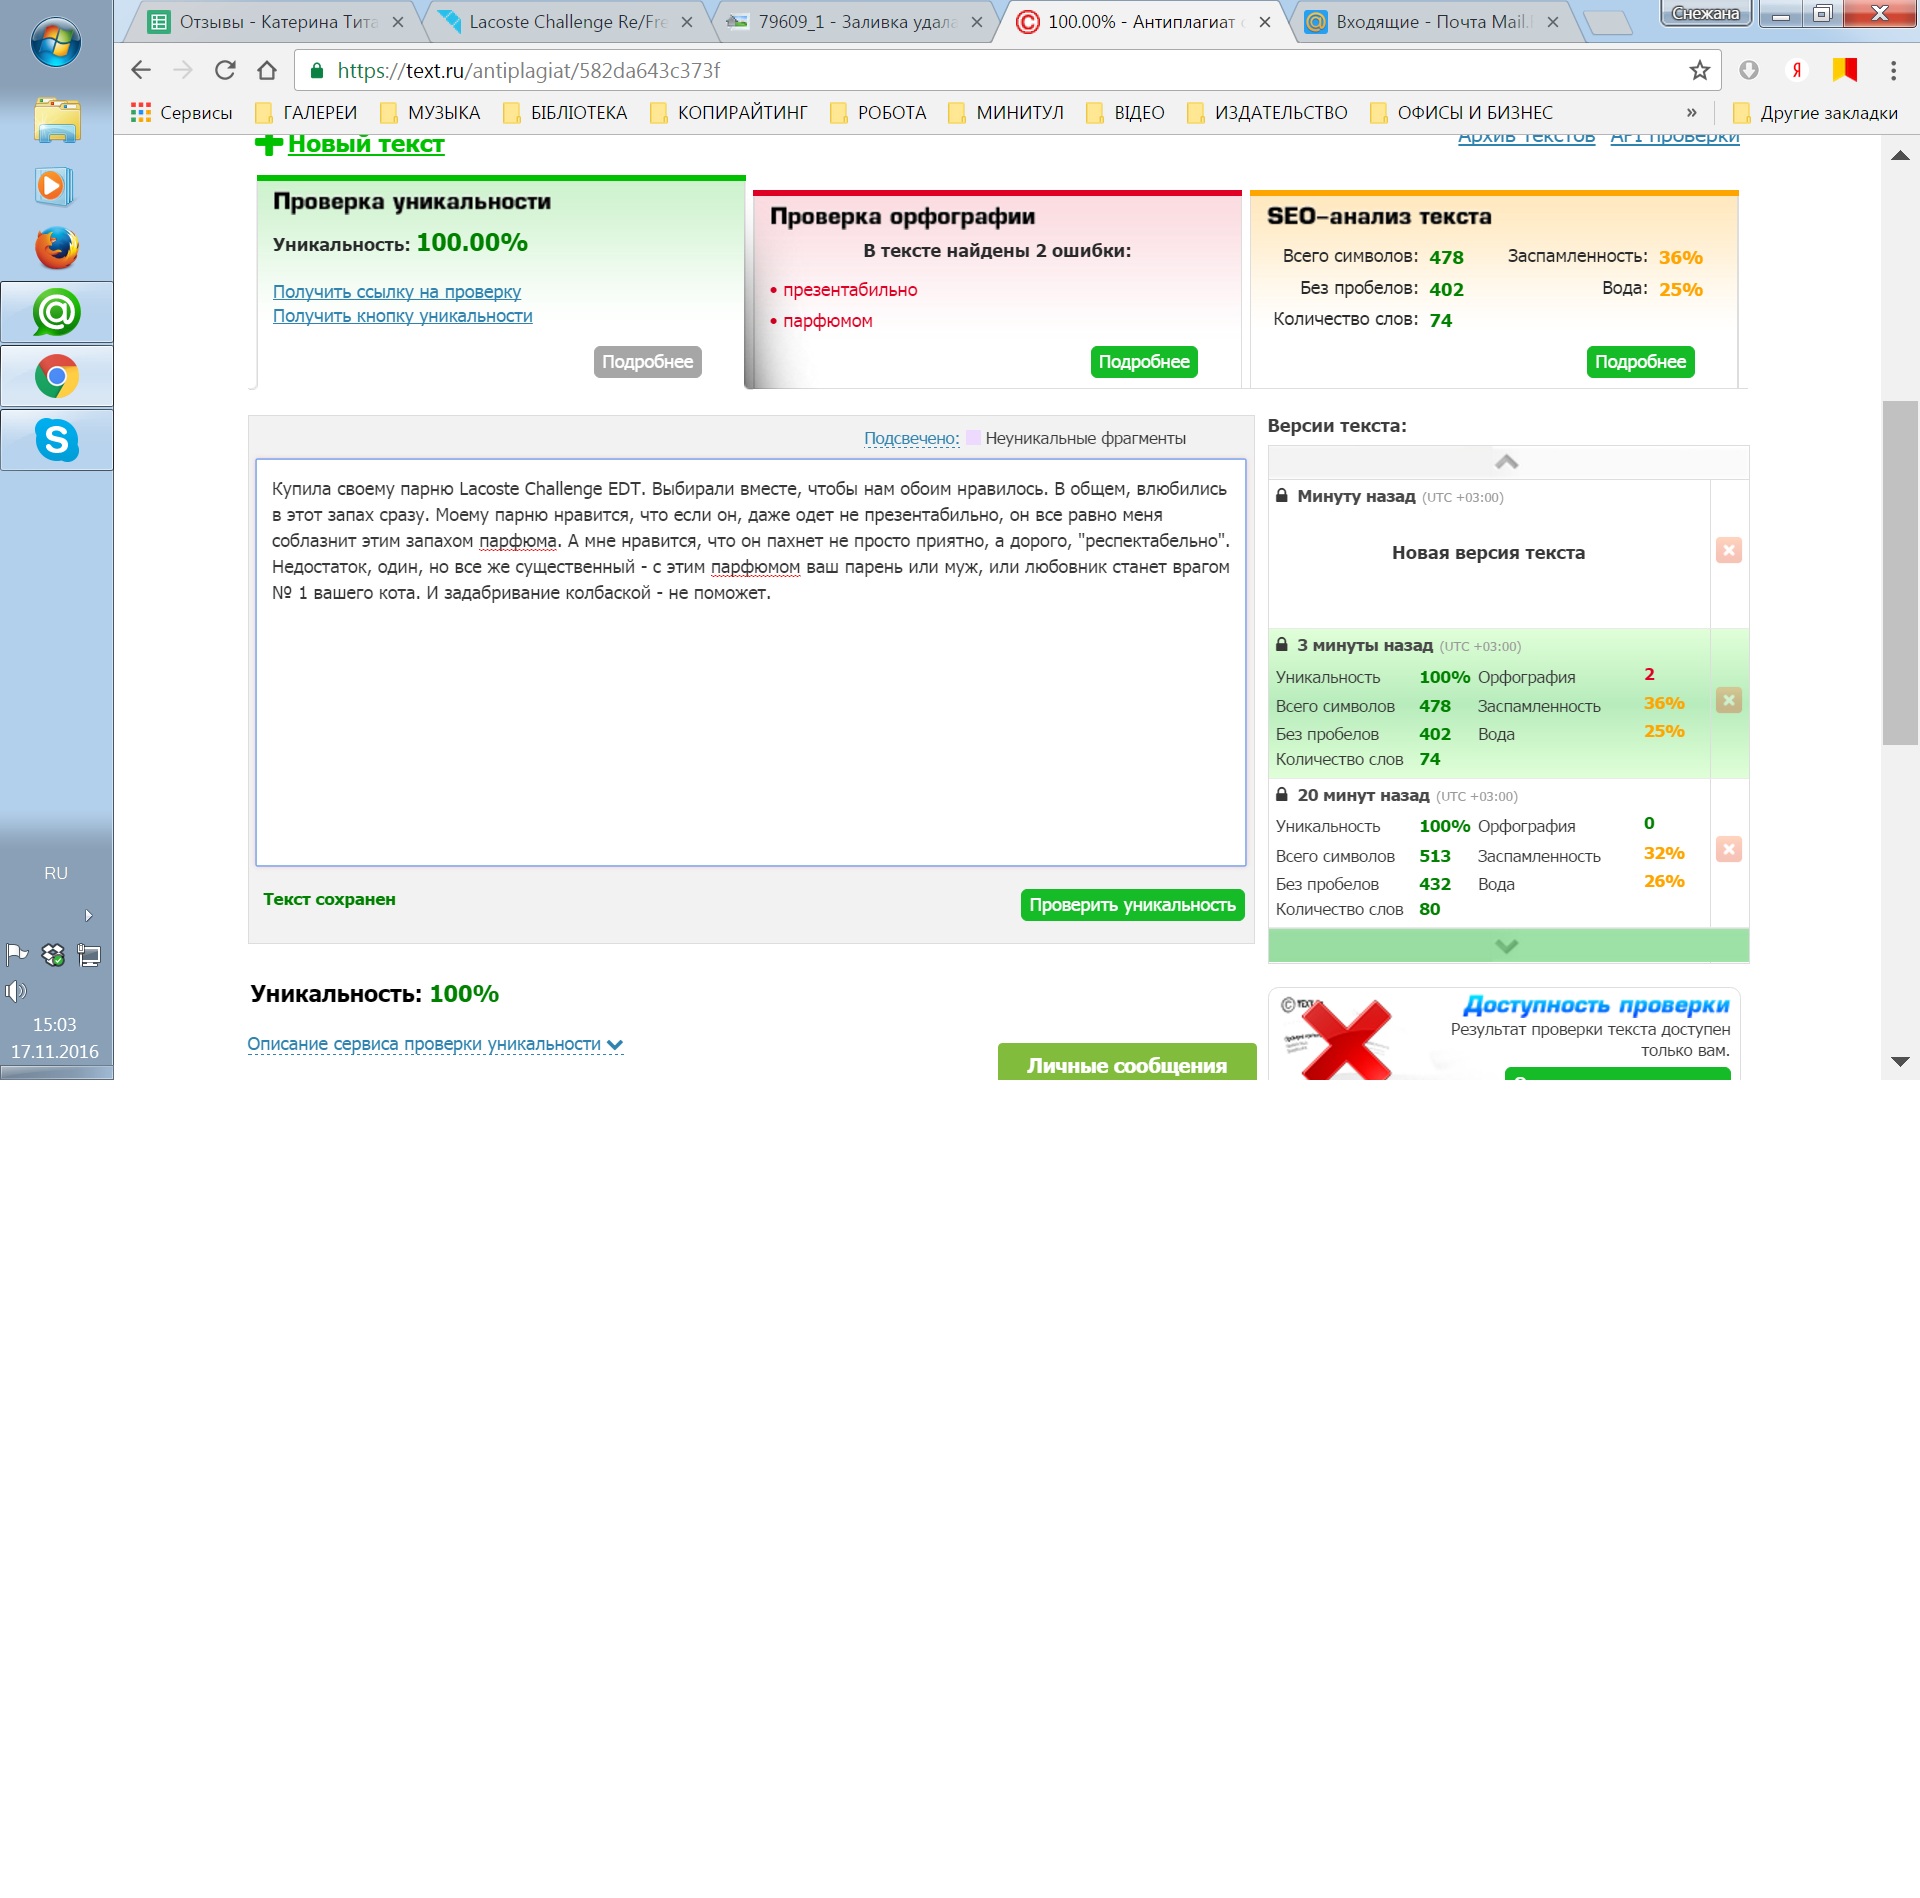
Task: Expand 'Описание сервиса проверки уникальности'
Action: (435, 1044)
